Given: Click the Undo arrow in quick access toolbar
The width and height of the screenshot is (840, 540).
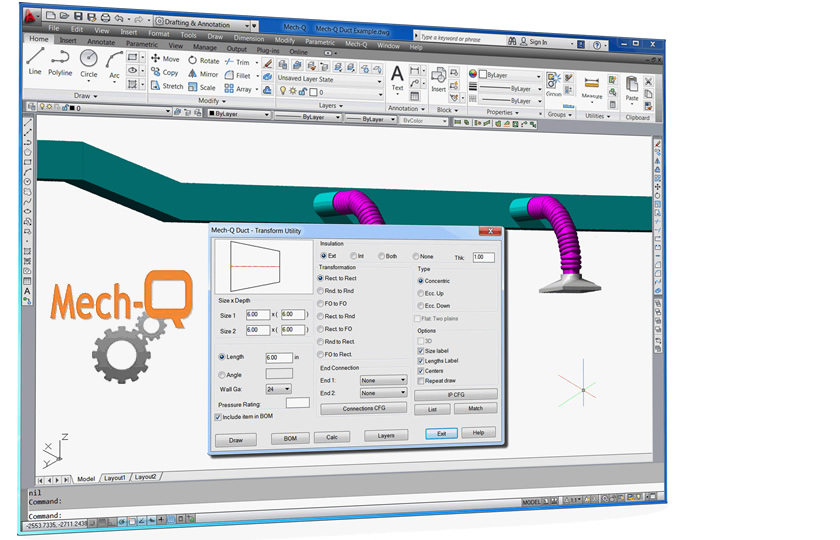Looking at the screenshot, I should (119, 18).
